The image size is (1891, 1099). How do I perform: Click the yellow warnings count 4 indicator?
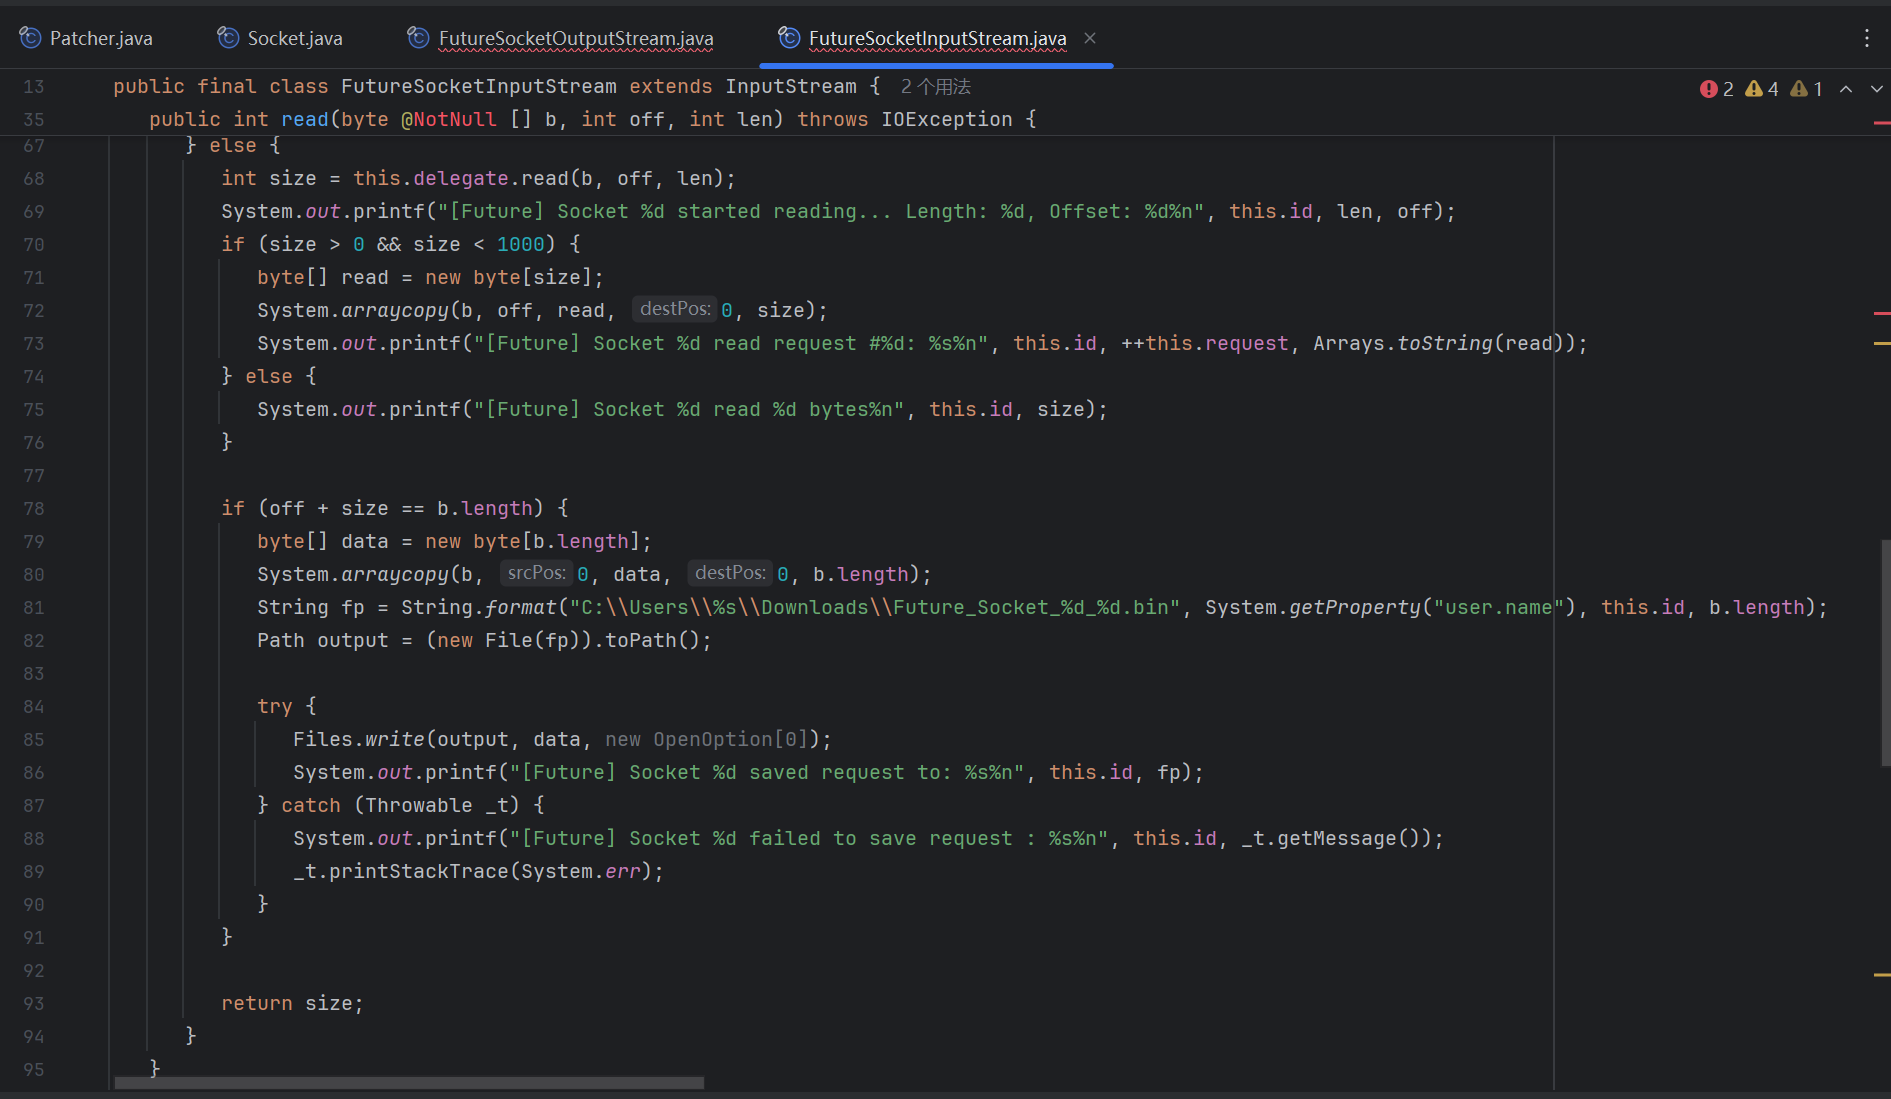tap(1762, 89)
